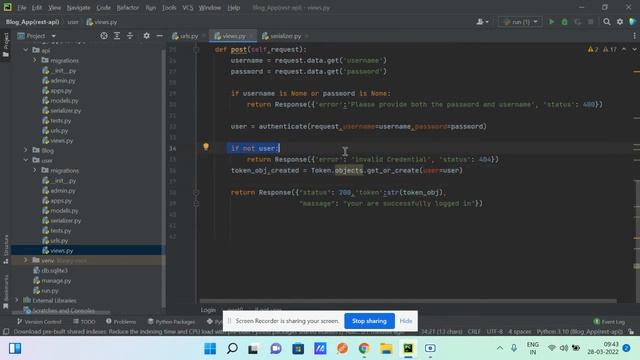Expand the venv folder
This screenshot has width=640, height=360.
coord(26,260)
